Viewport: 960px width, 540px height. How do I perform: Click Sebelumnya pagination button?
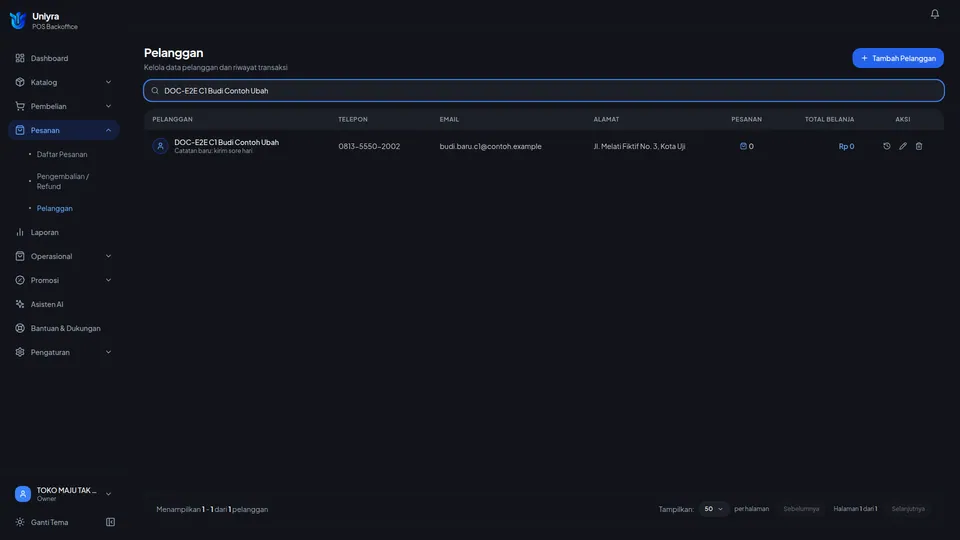coord(801,509)
